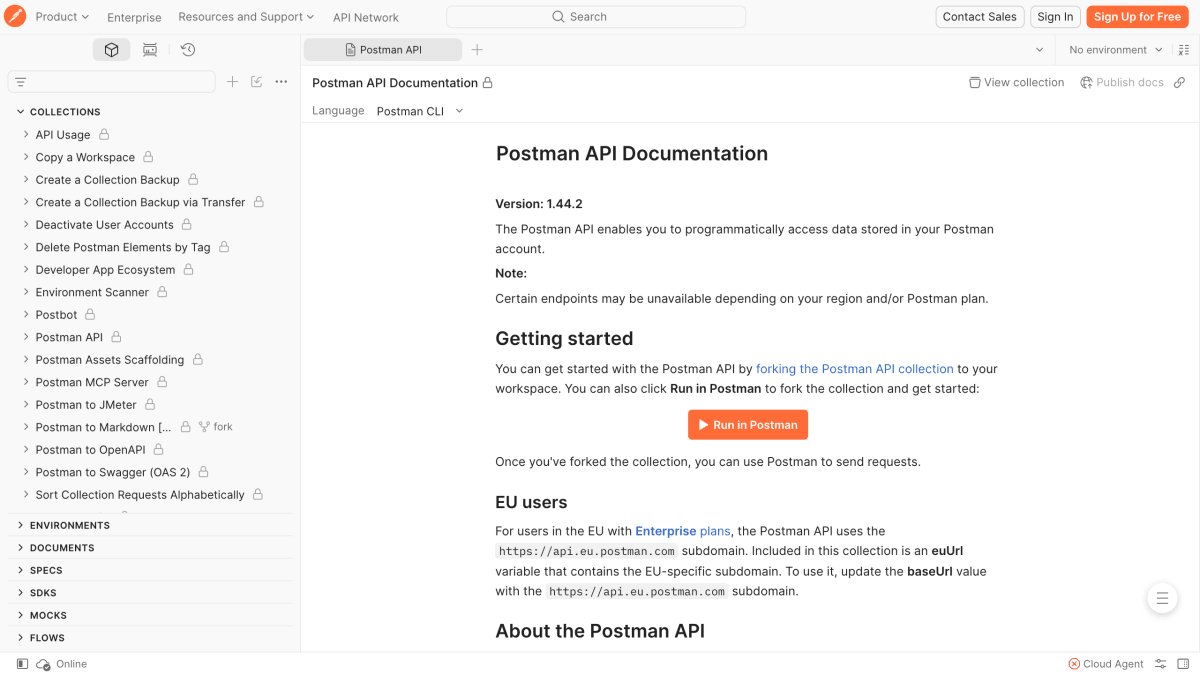Click the Sign In button
The height and width of the screenshot is (675, 1200).
1055,16
